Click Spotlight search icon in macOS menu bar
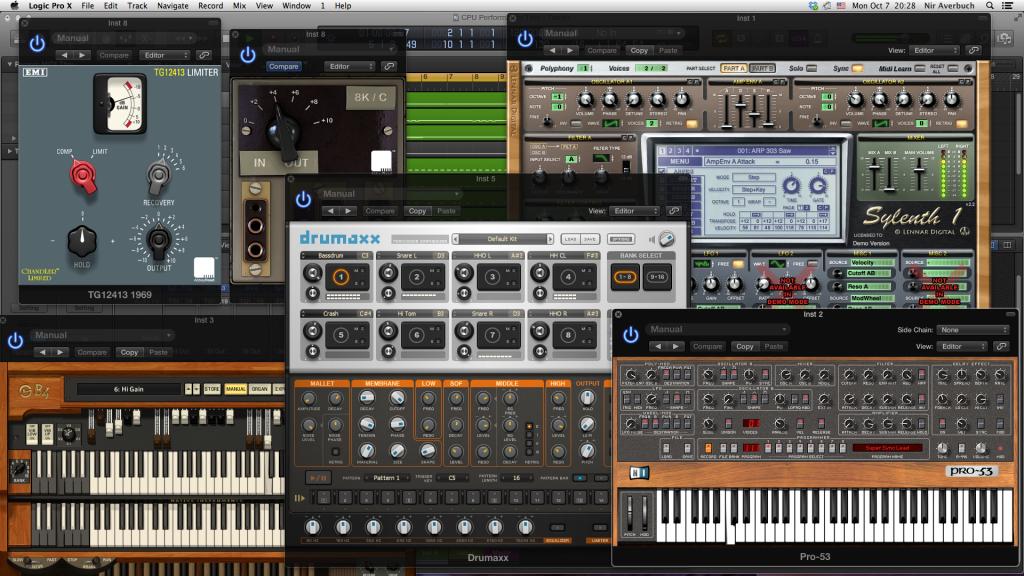This screenshot has width=1024, height=576. click(990, 5)
